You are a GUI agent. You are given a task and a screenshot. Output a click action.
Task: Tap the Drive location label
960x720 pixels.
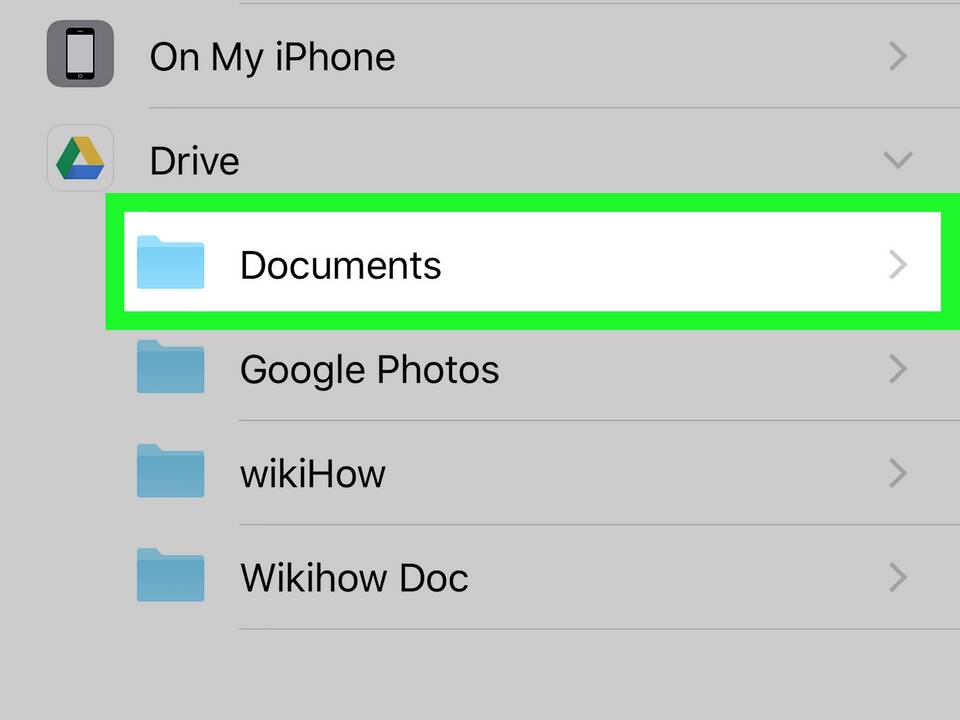click(x=195, y=161)
